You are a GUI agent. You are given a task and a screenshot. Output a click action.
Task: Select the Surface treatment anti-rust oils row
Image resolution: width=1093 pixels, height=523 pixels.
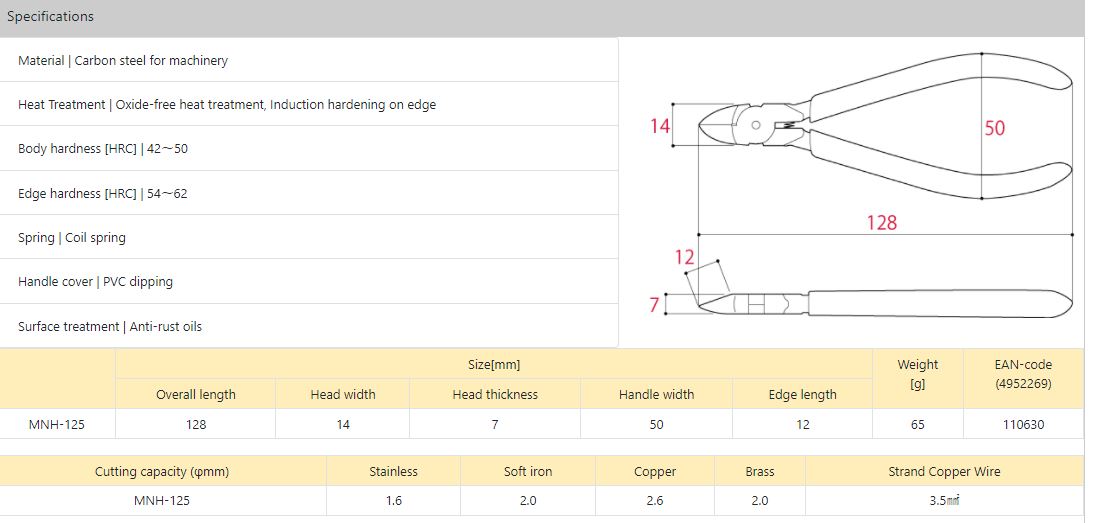click(x=110, y=327)
